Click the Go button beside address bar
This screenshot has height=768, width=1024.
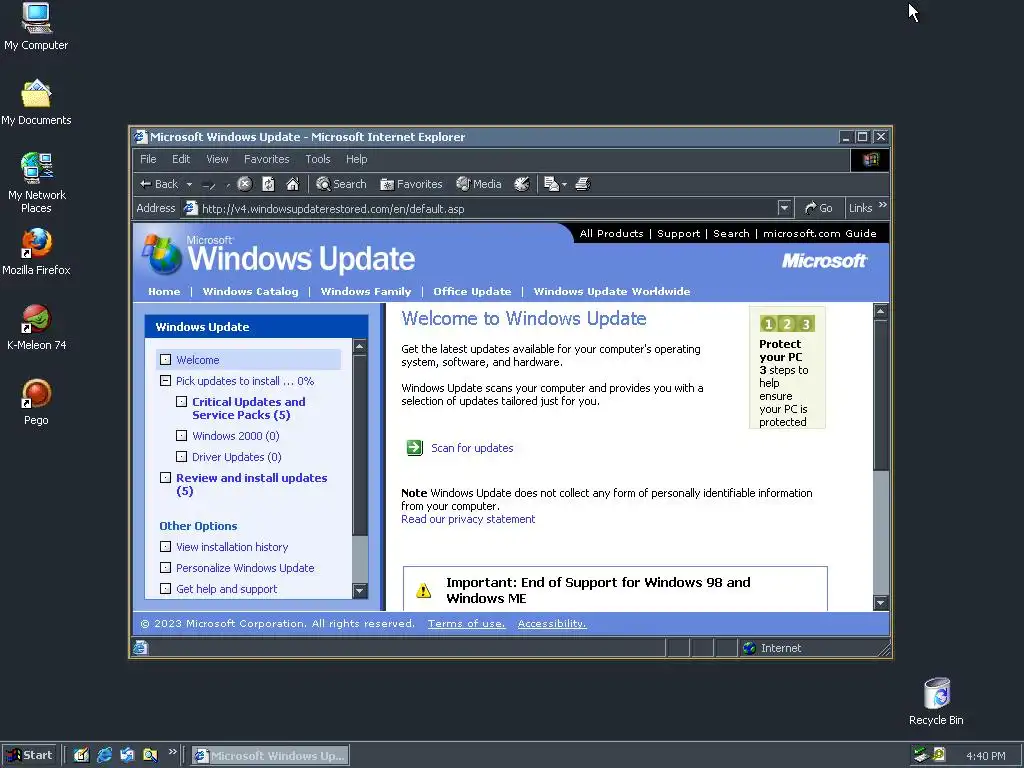pos(818,208)
